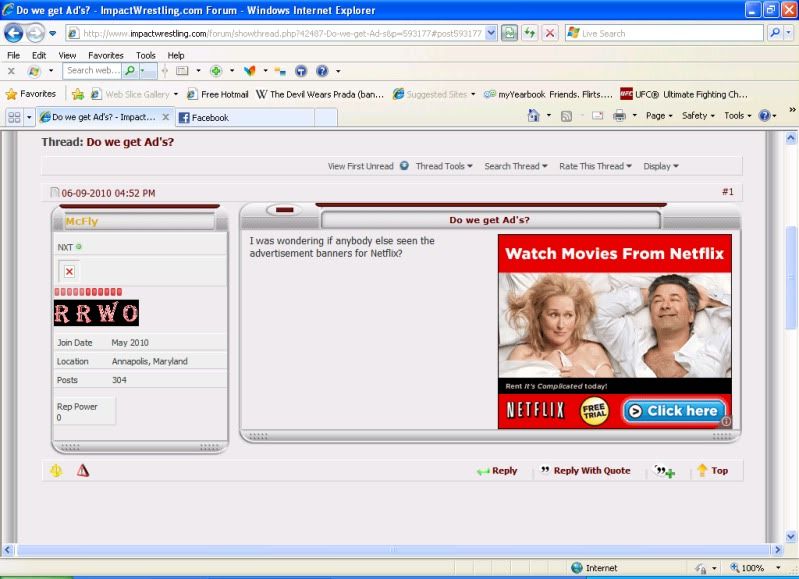Click the Windows Live logo icon
Screen dimensions: 799x579
[x=34, y=71]
